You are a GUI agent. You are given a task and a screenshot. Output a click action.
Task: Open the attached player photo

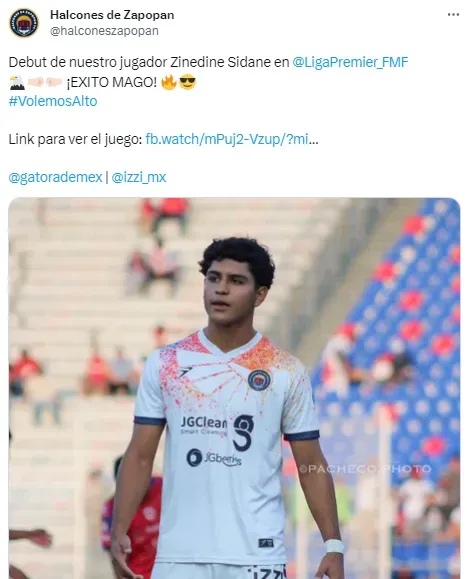(234, 388)
